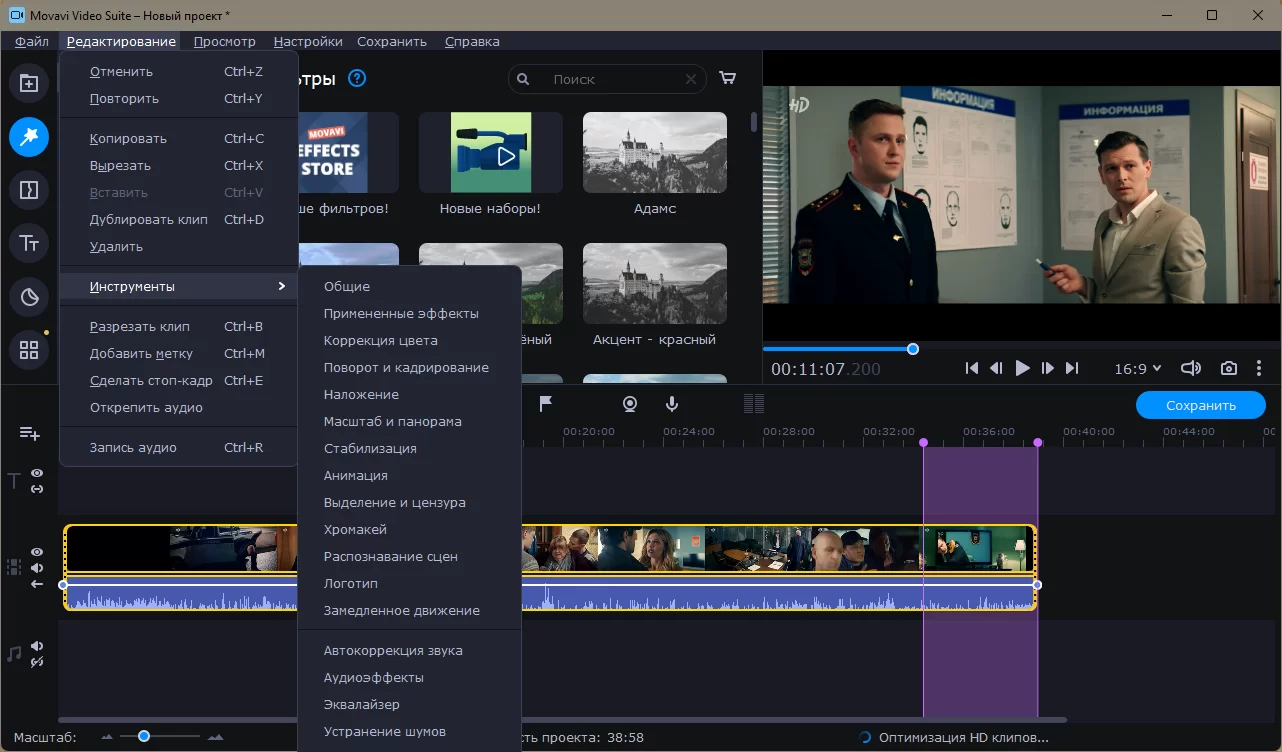1282x752 pixels.
Task: Click the audio track music note icon
Action: [x=14, y=653]
